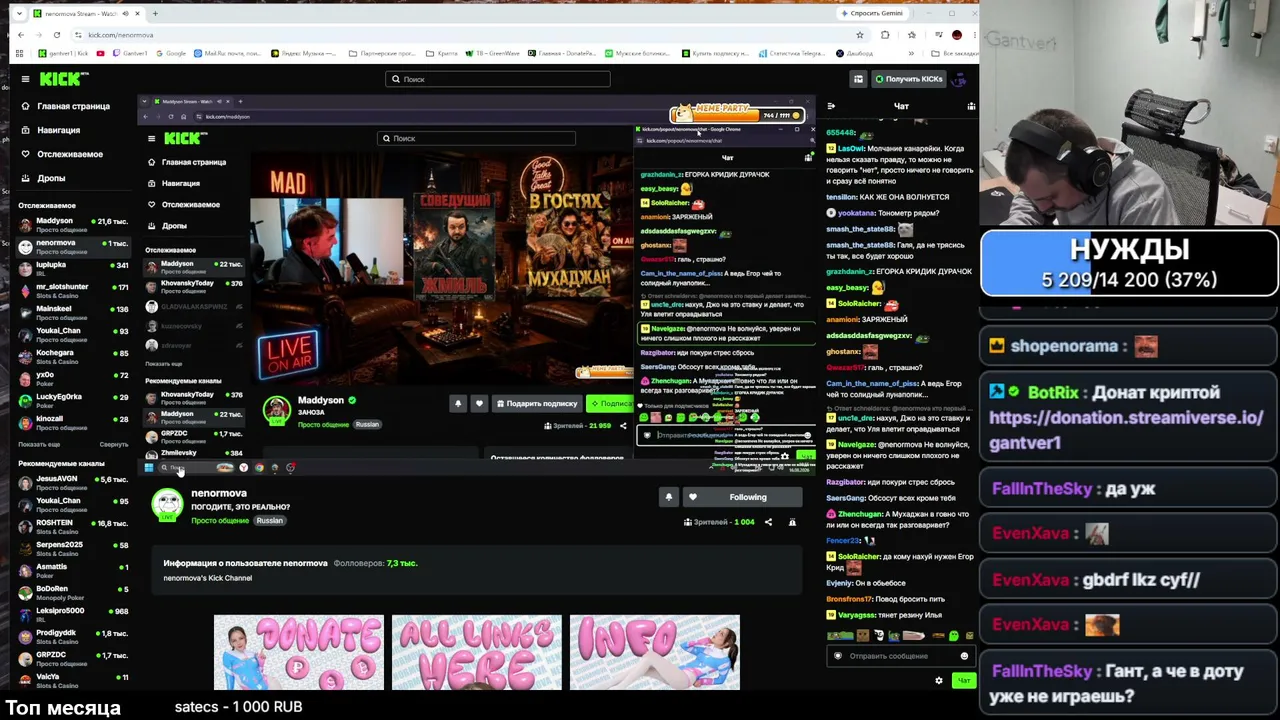Viewport: 1280px width, 720px height.
Task: Open the INFO panel image
Action: (x=654, y=652)
